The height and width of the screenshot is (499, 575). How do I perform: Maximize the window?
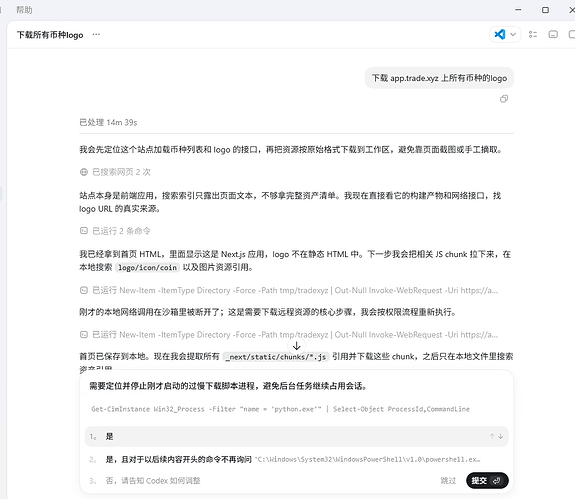[545, 10]
